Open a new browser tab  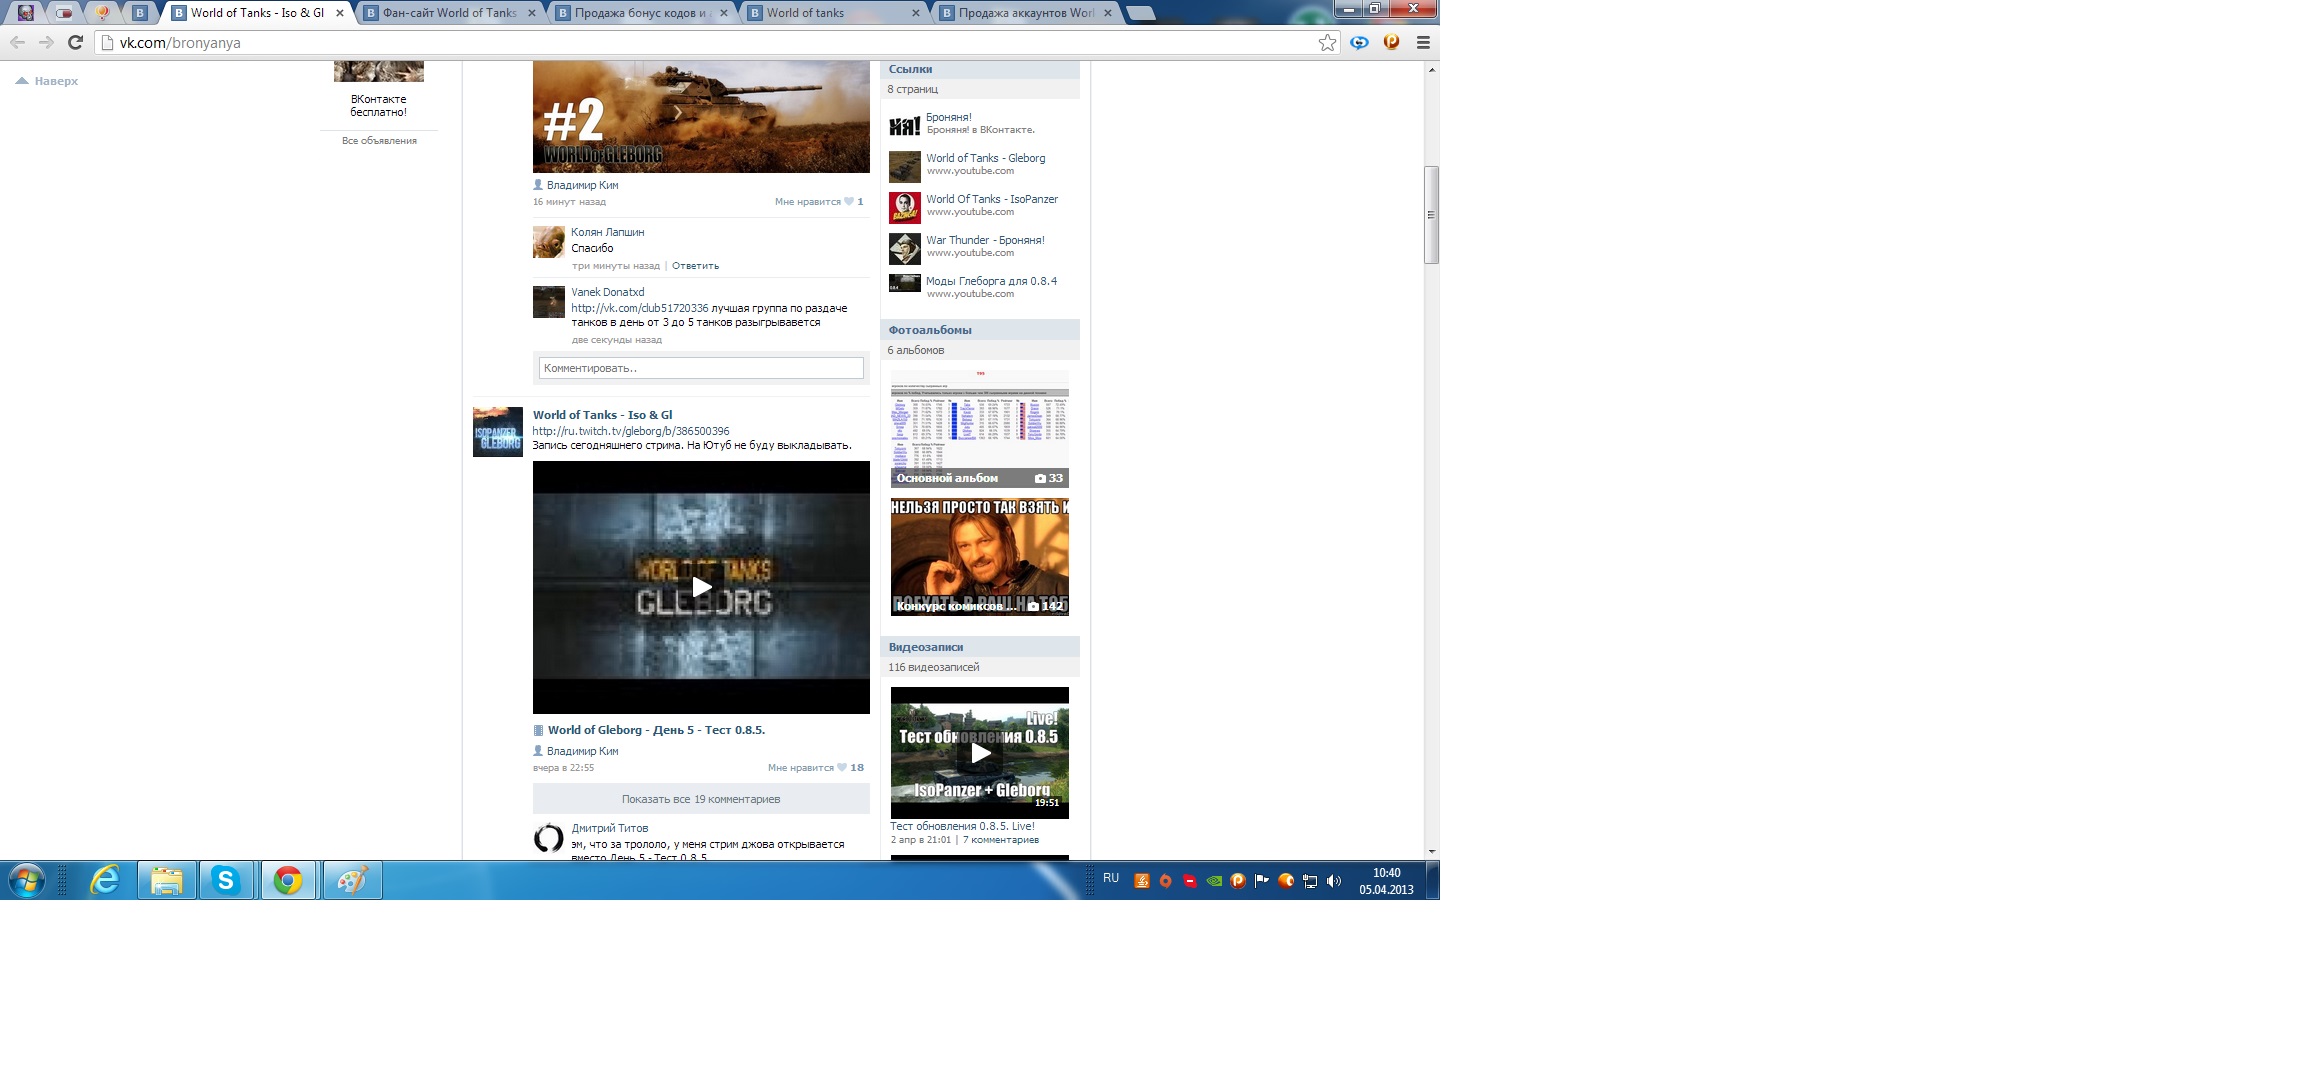[1140, 13]
